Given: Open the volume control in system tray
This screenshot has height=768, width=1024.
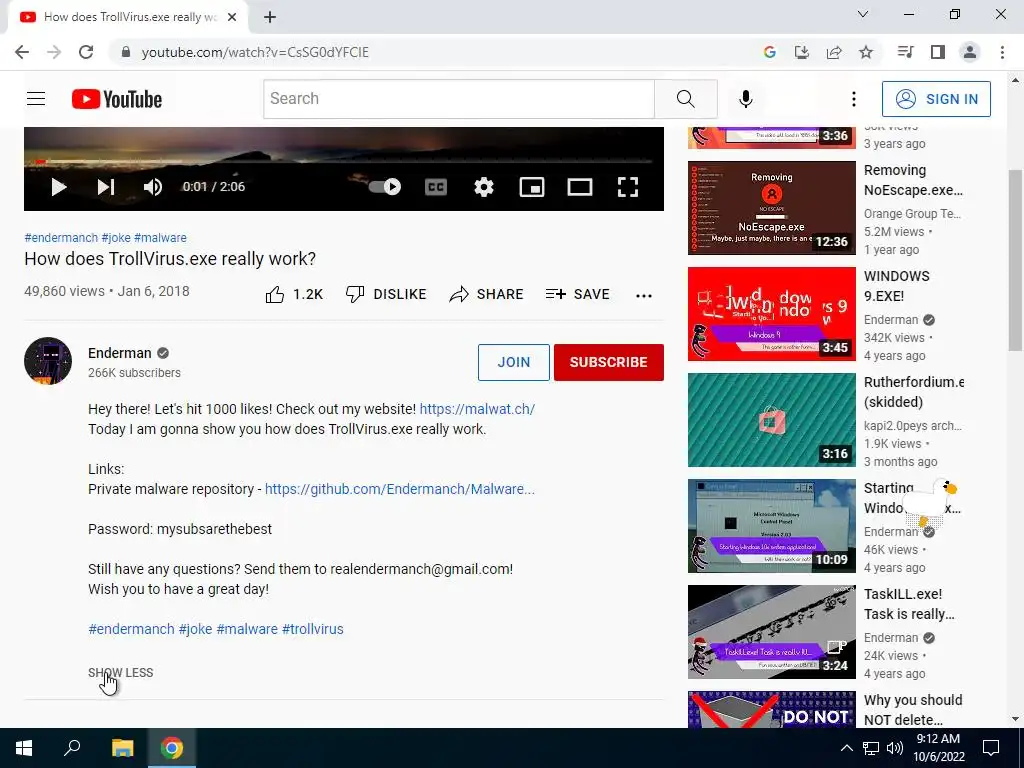Looking at the screenshot, I should tap(895, 748).
